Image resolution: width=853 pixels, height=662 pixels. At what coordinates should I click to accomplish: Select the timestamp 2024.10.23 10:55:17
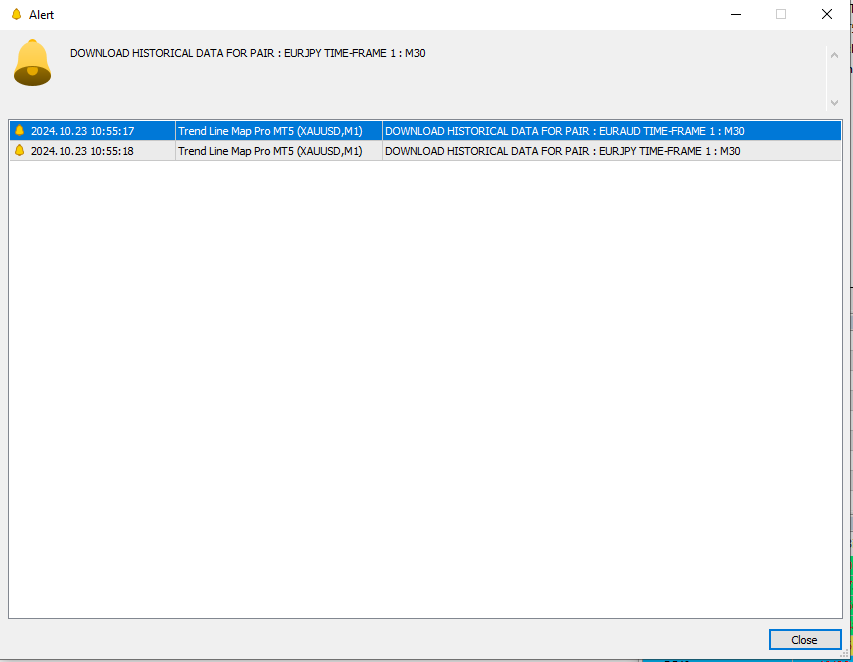(x=82, y=131)
